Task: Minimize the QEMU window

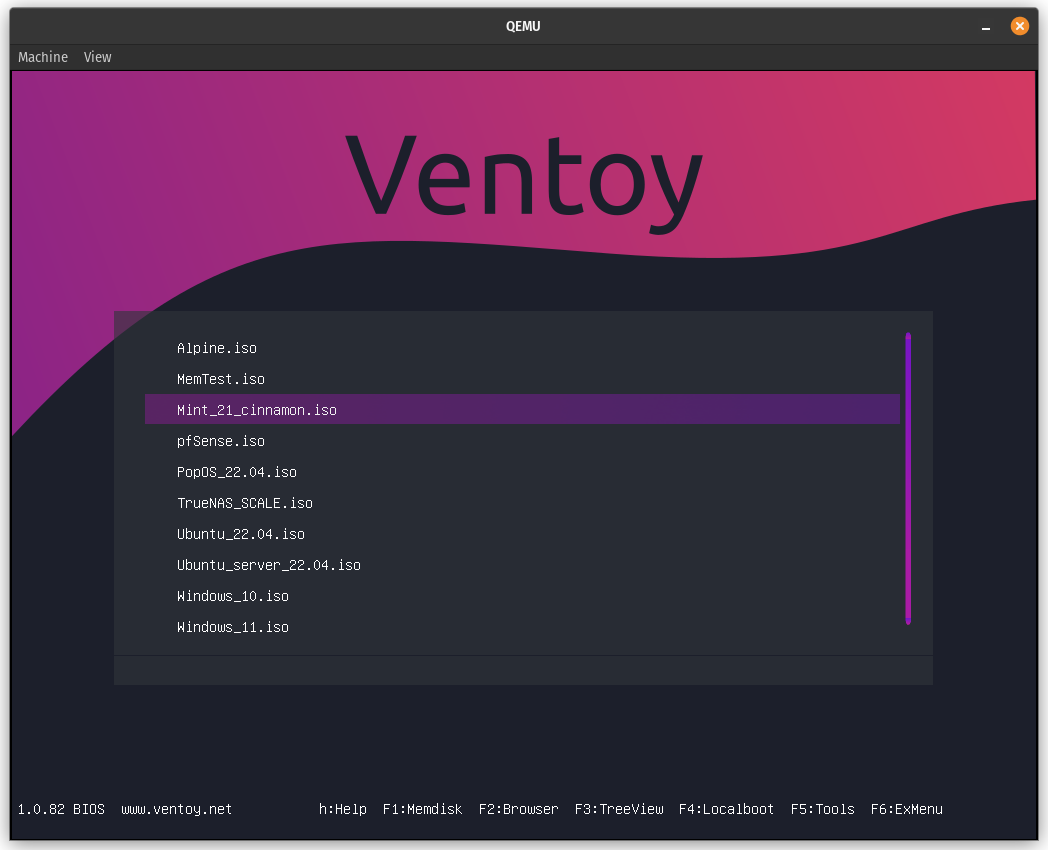Action: (986, 27)
